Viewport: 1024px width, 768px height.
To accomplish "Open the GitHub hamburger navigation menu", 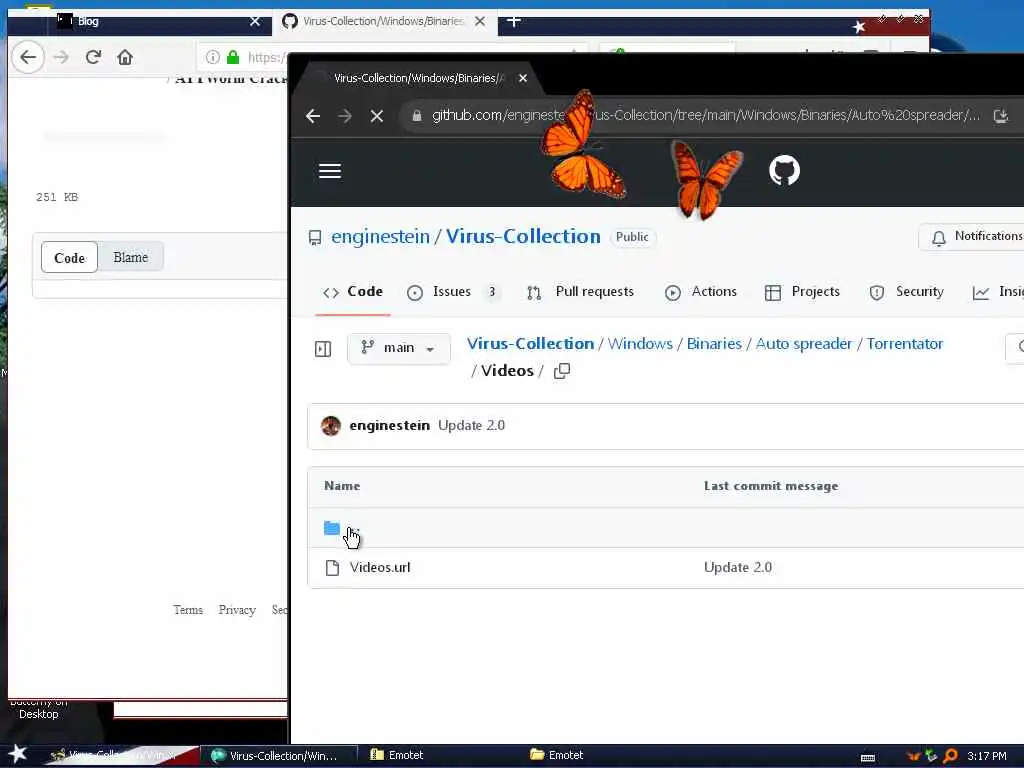I will click(330, 171).
